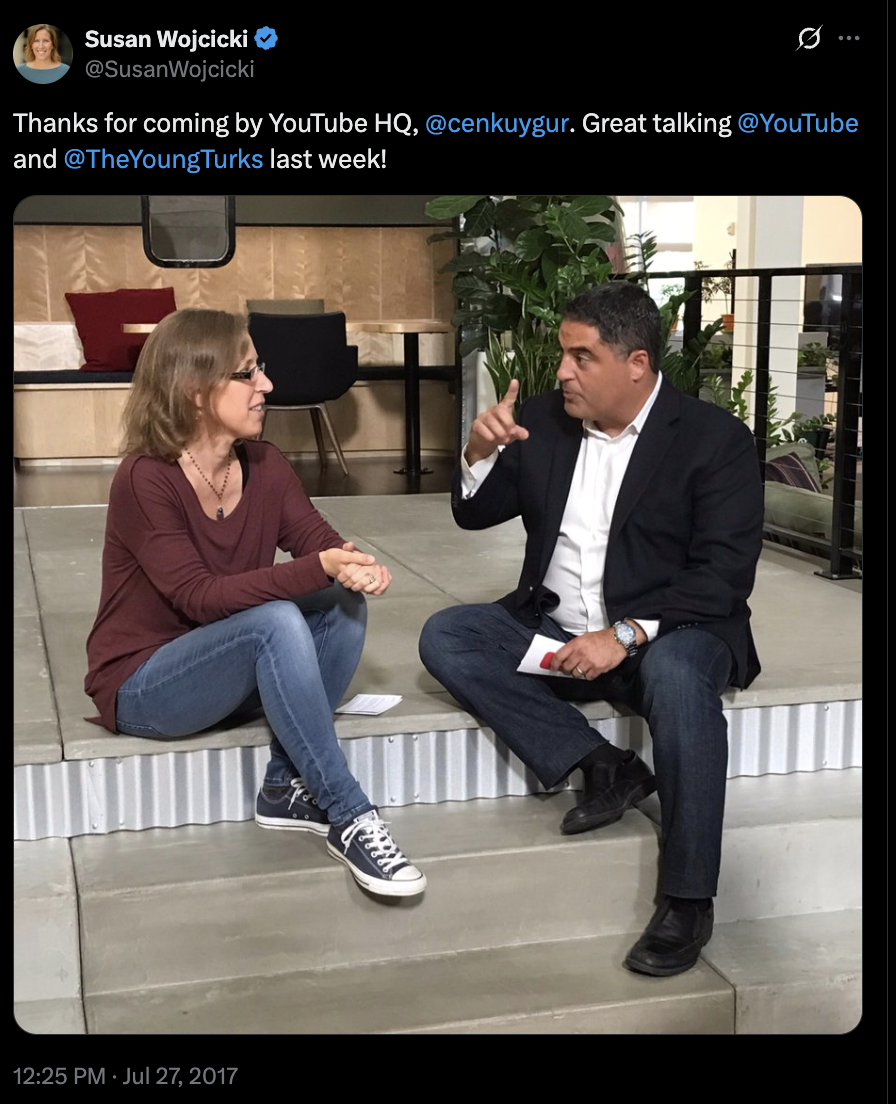
Task: Expand the attached photo of two people
Action: tap(438, 615)
